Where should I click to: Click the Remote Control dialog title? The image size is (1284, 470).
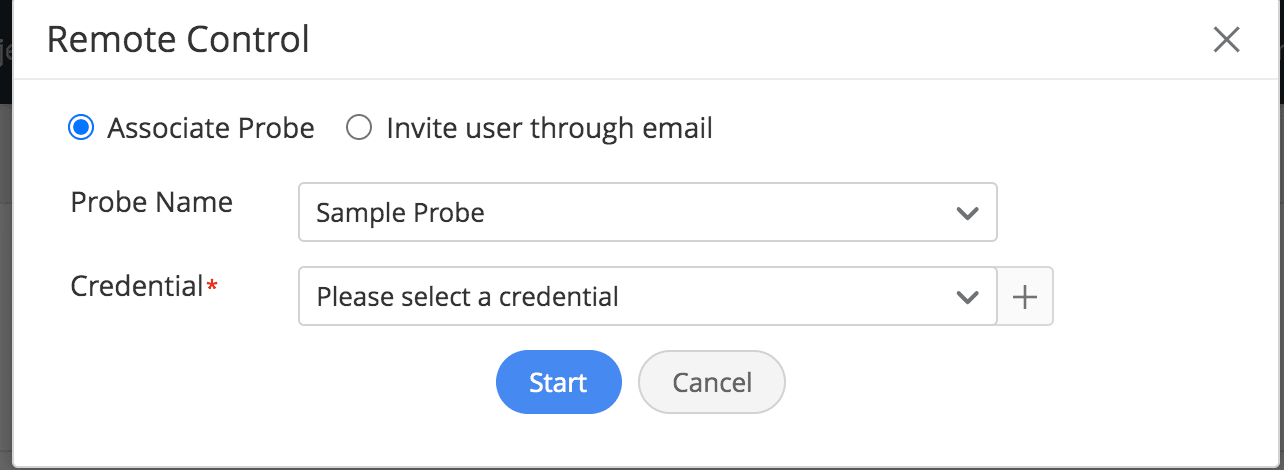pos(178,40)
